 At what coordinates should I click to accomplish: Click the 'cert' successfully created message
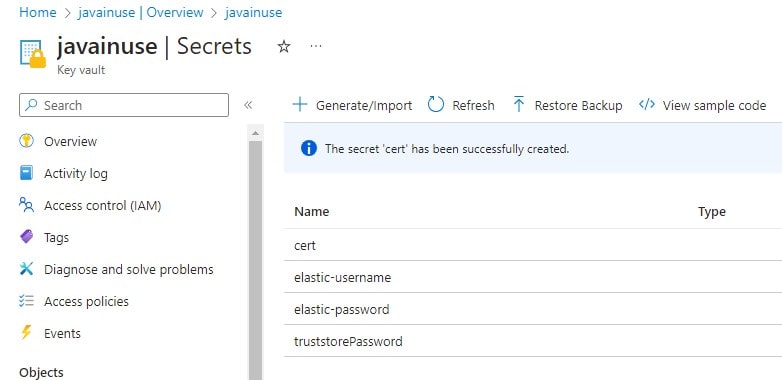447,149
